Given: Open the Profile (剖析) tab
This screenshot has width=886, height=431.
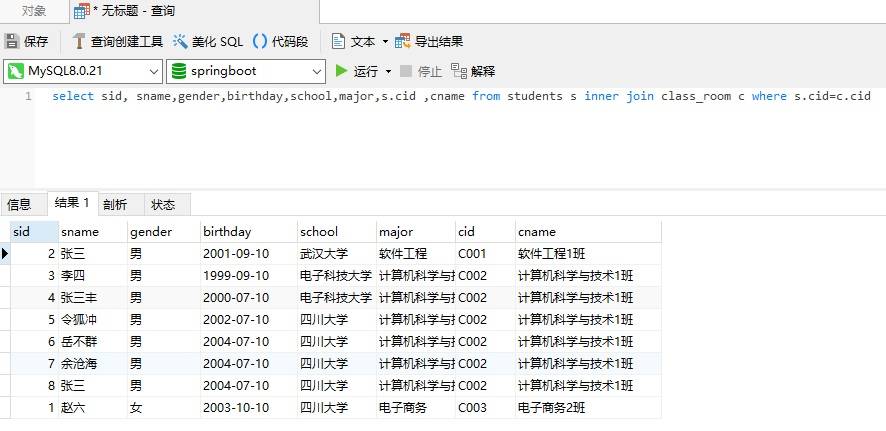Looking at the screenshot, I should click(115, 204).
